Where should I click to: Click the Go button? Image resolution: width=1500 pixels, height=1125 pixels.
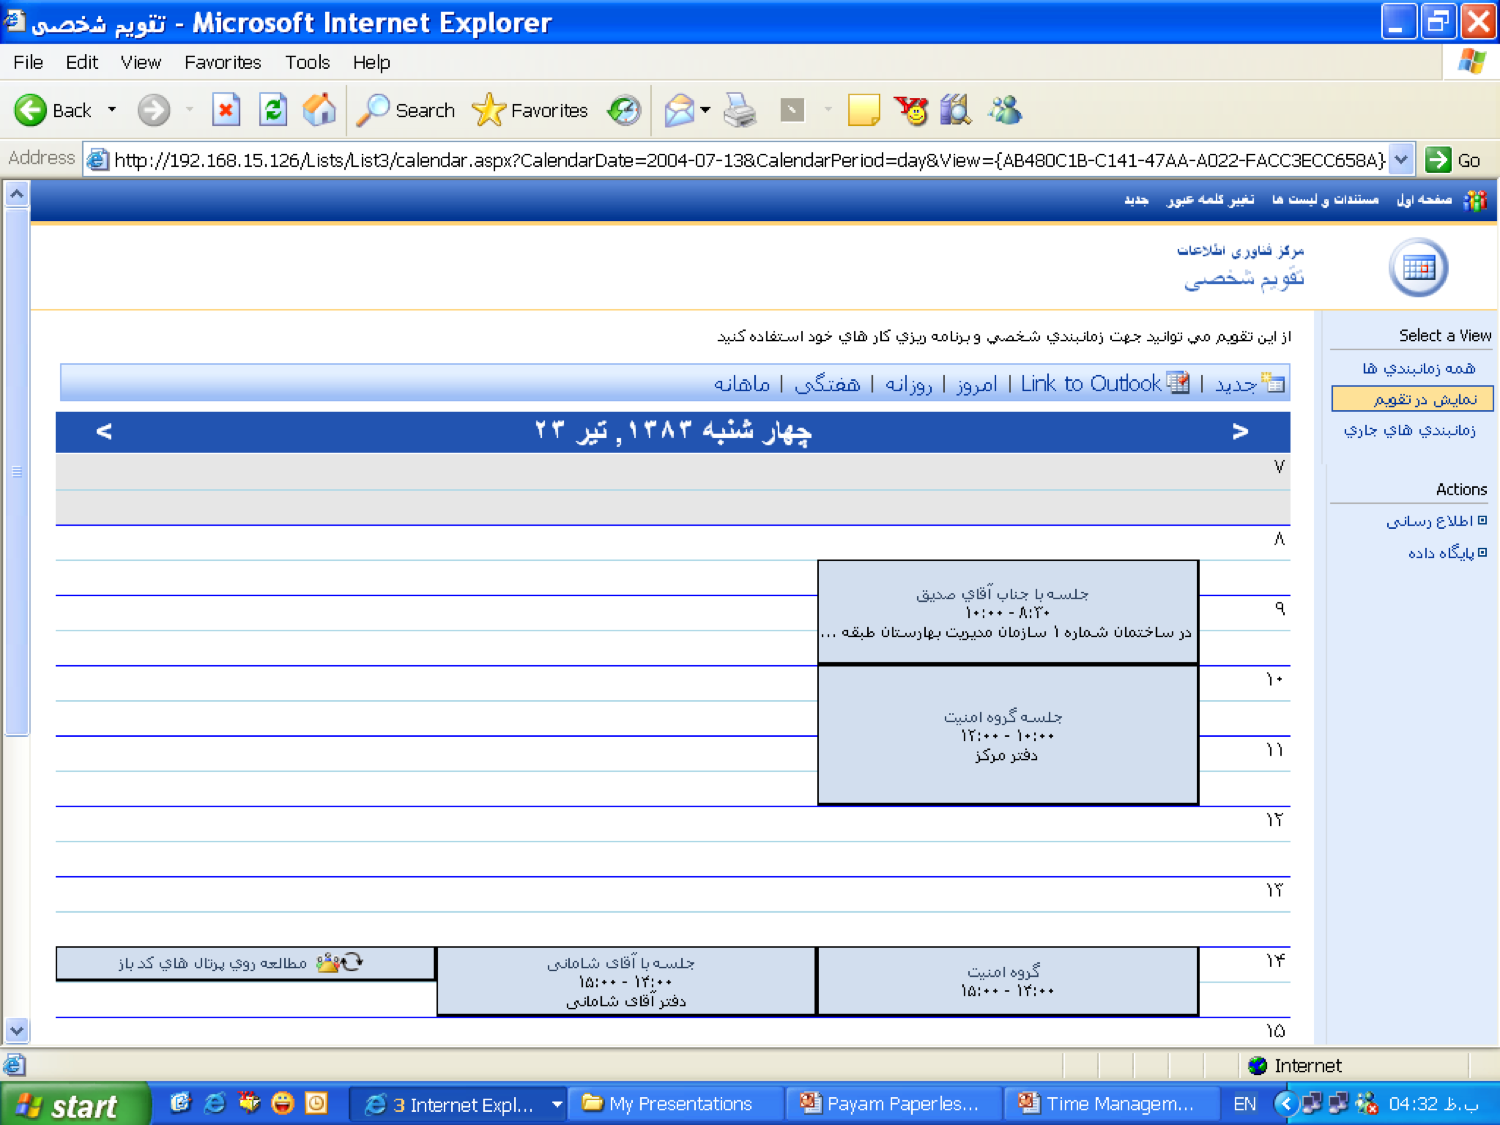[x=1454, y=160]
